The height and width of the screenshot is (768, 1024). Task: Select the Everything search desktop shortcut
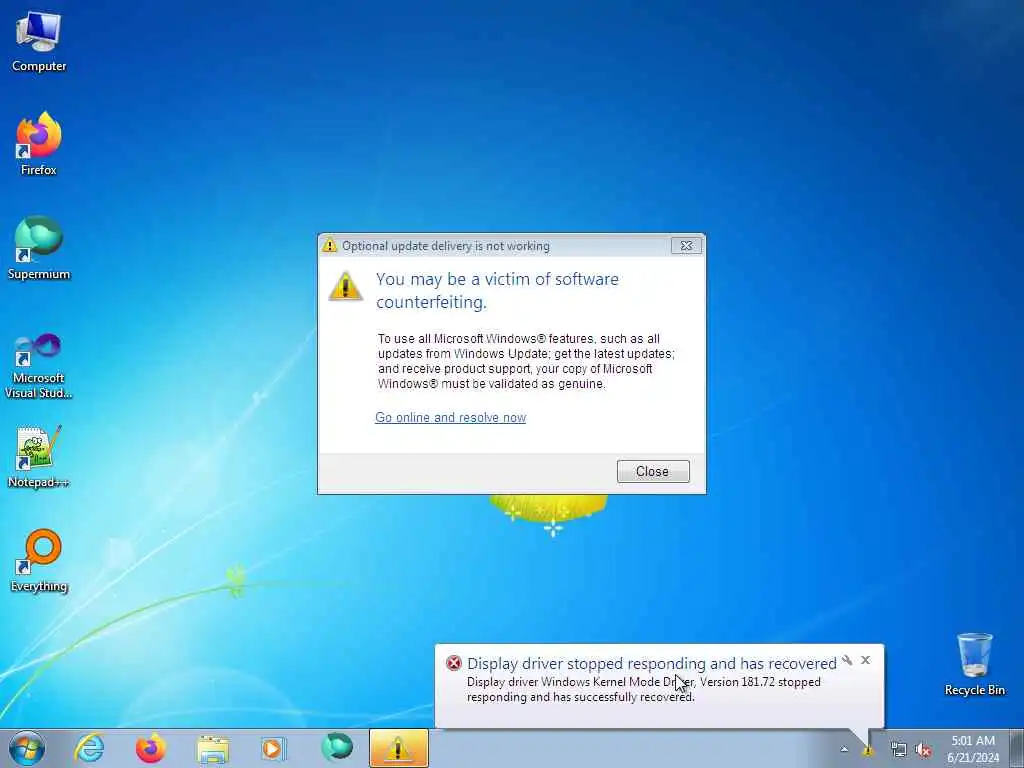[x=39, y=561]
